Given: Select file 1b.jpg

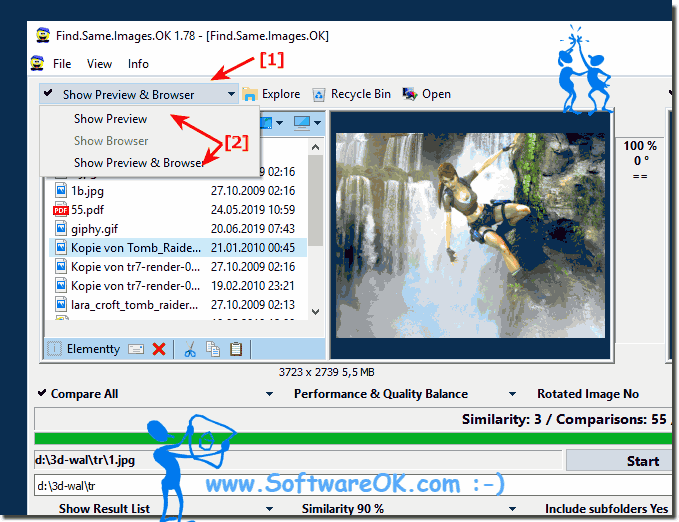Looking at the screenshot, I should 87,191.
